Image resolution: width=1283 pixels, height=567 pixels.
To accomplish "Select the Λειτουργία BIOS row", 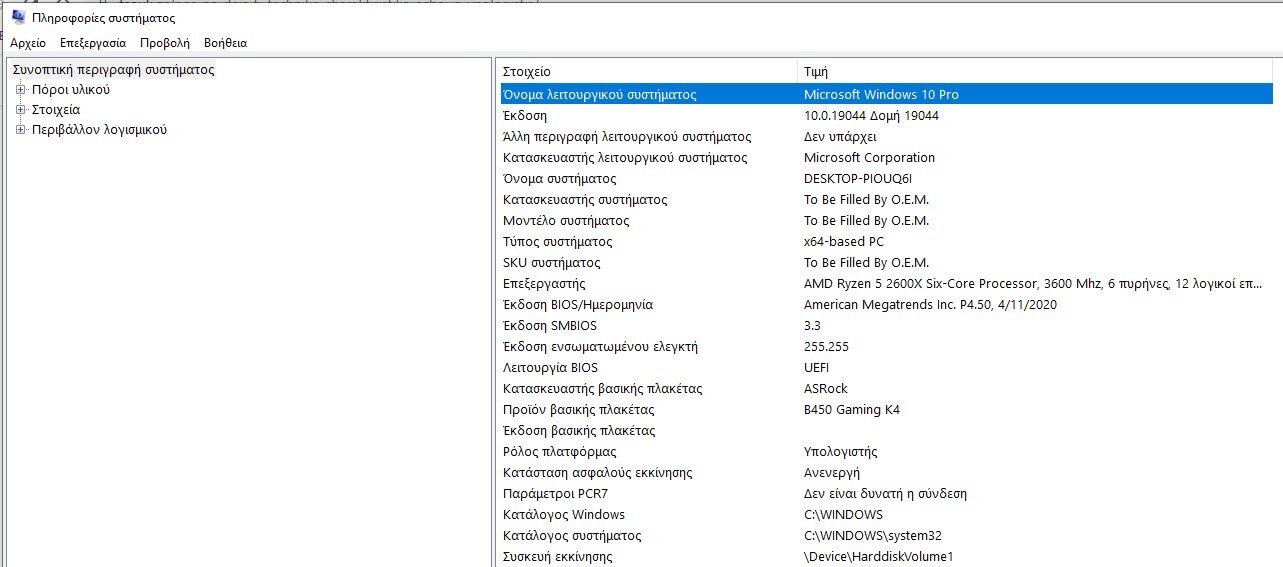I will (x=887, y=367).
